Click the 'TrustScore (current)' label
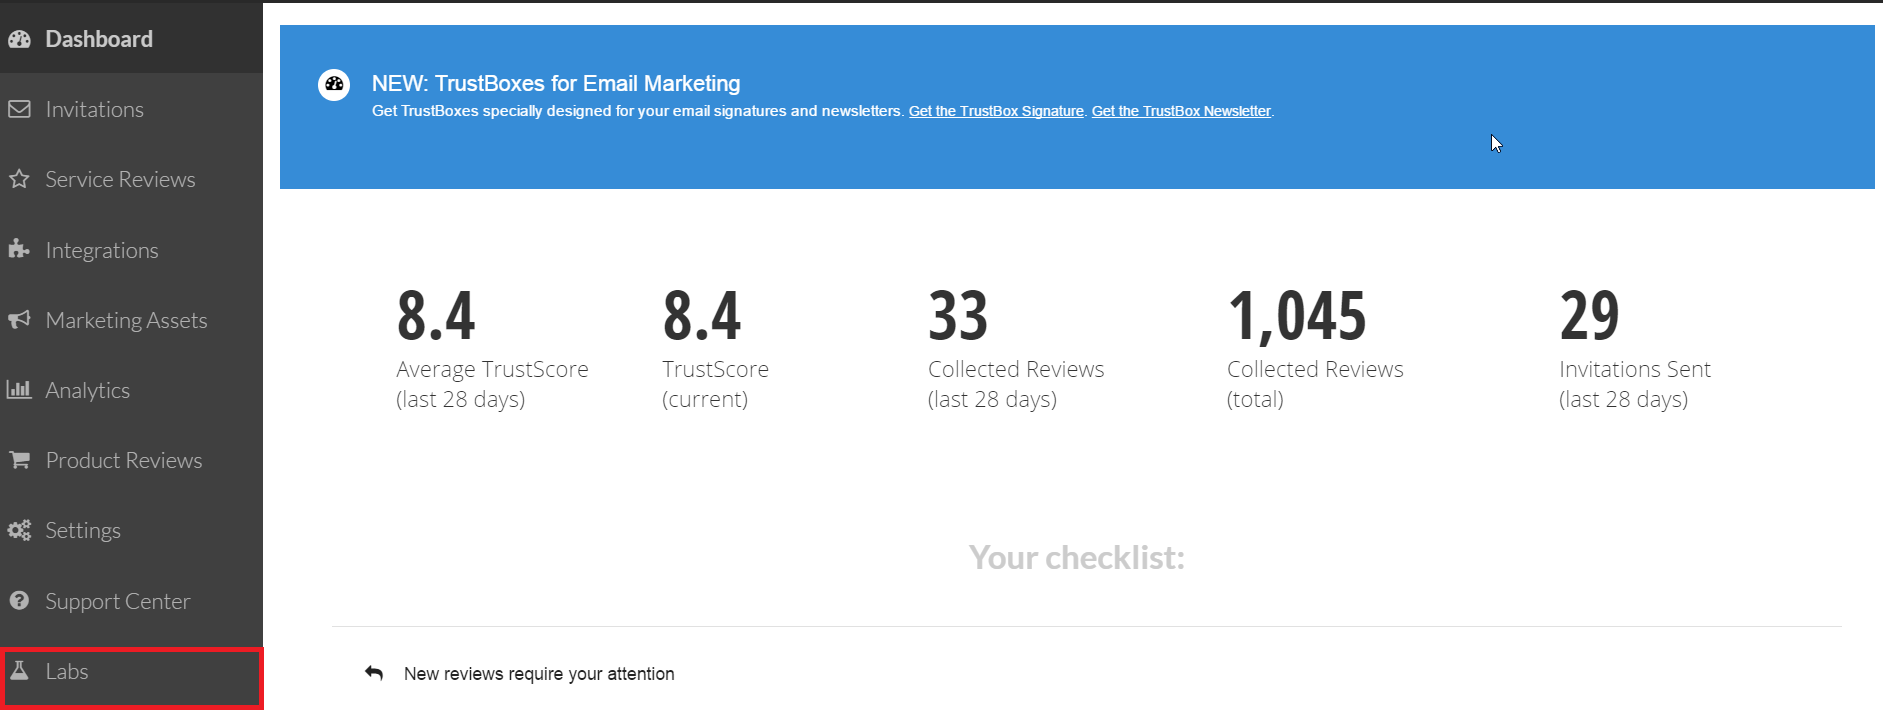This screenshot has width=1883, height=710. click(x=715, y=384)
